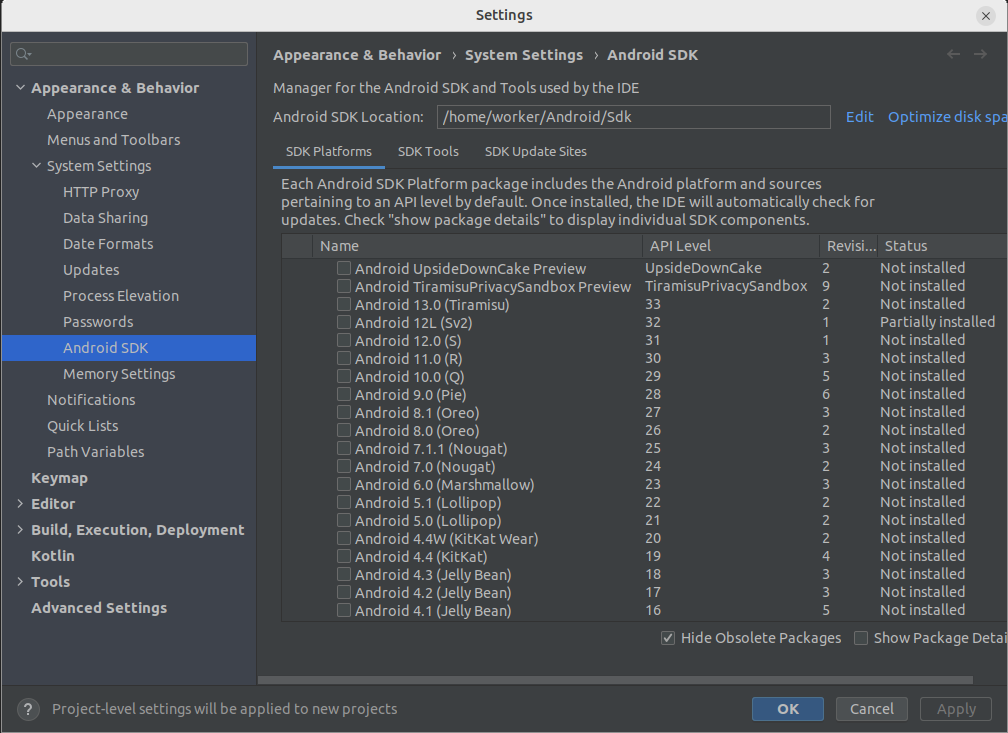Click the Apply button
Image resolution: width=1008 pixels, height=733 pixels.
click(x=956, y=709)
